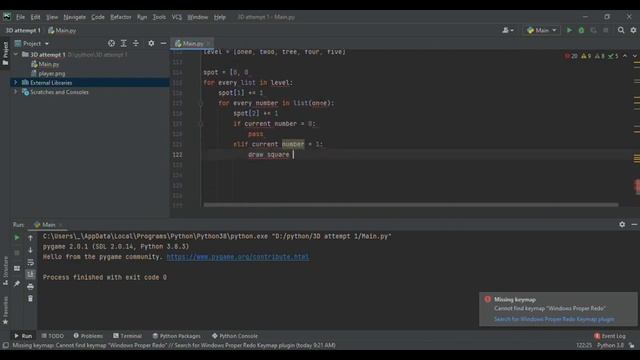Open the Refactor menu
Viewport: 640px width, 360px height.
pos(121,17)
